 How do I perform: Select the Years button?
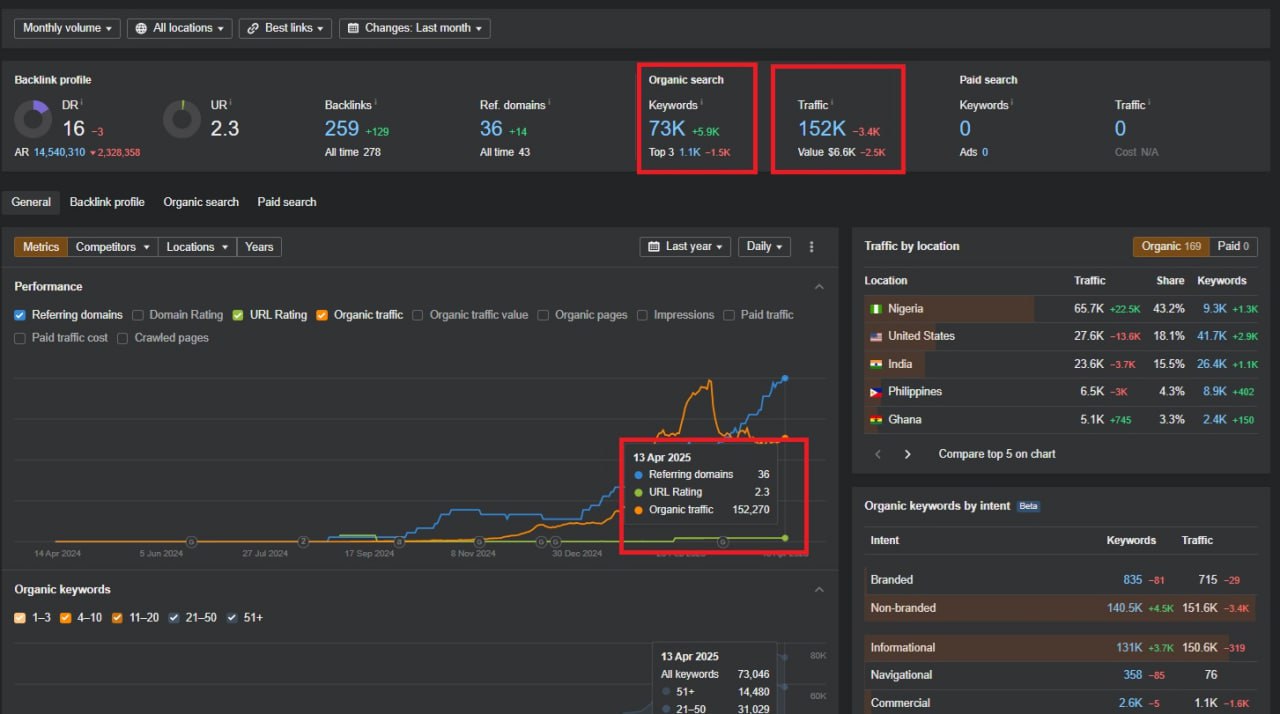click(x=259, y=247)
